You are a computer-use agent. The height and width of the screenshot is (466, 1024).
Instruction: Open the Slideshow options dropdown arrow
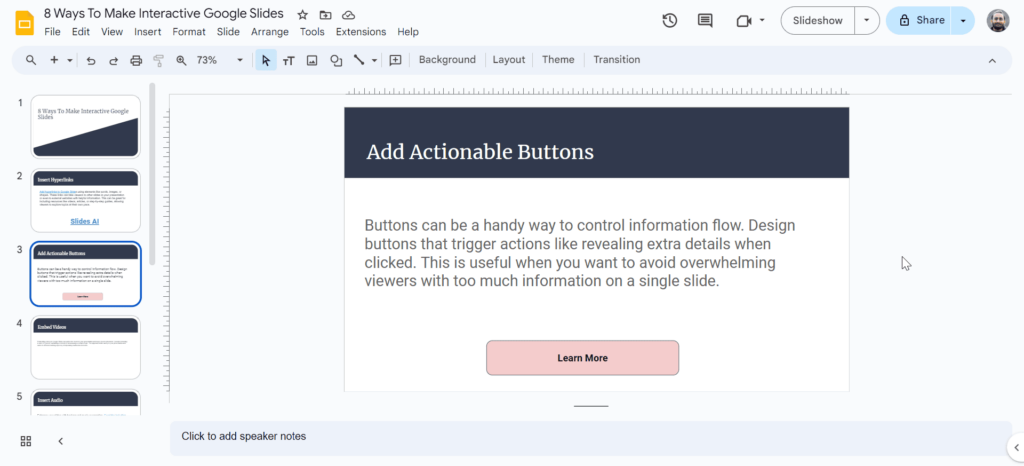tap(866, 20)
